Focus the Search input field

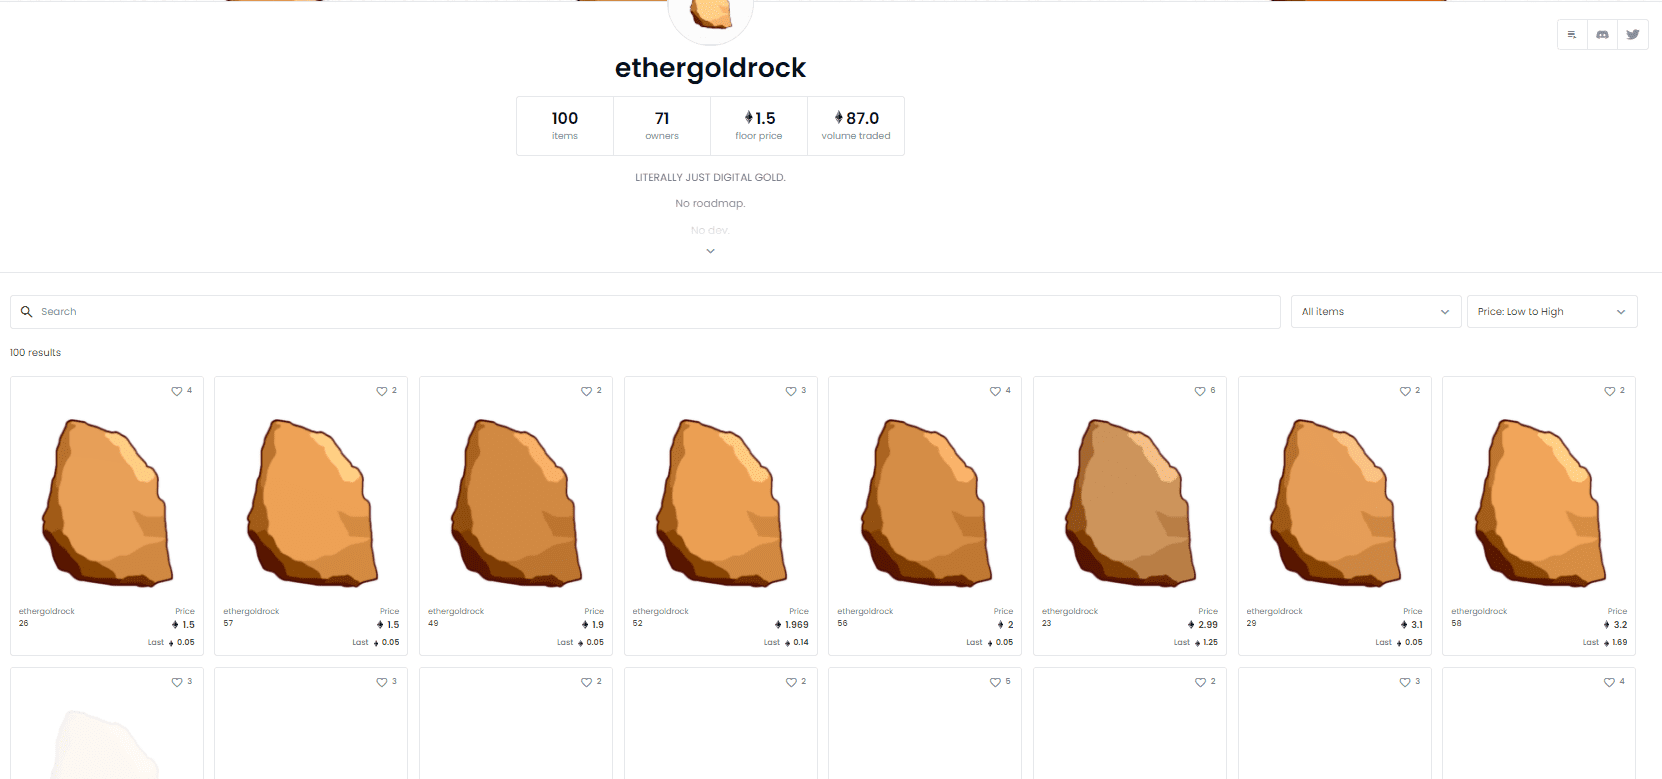pos(645,312)
